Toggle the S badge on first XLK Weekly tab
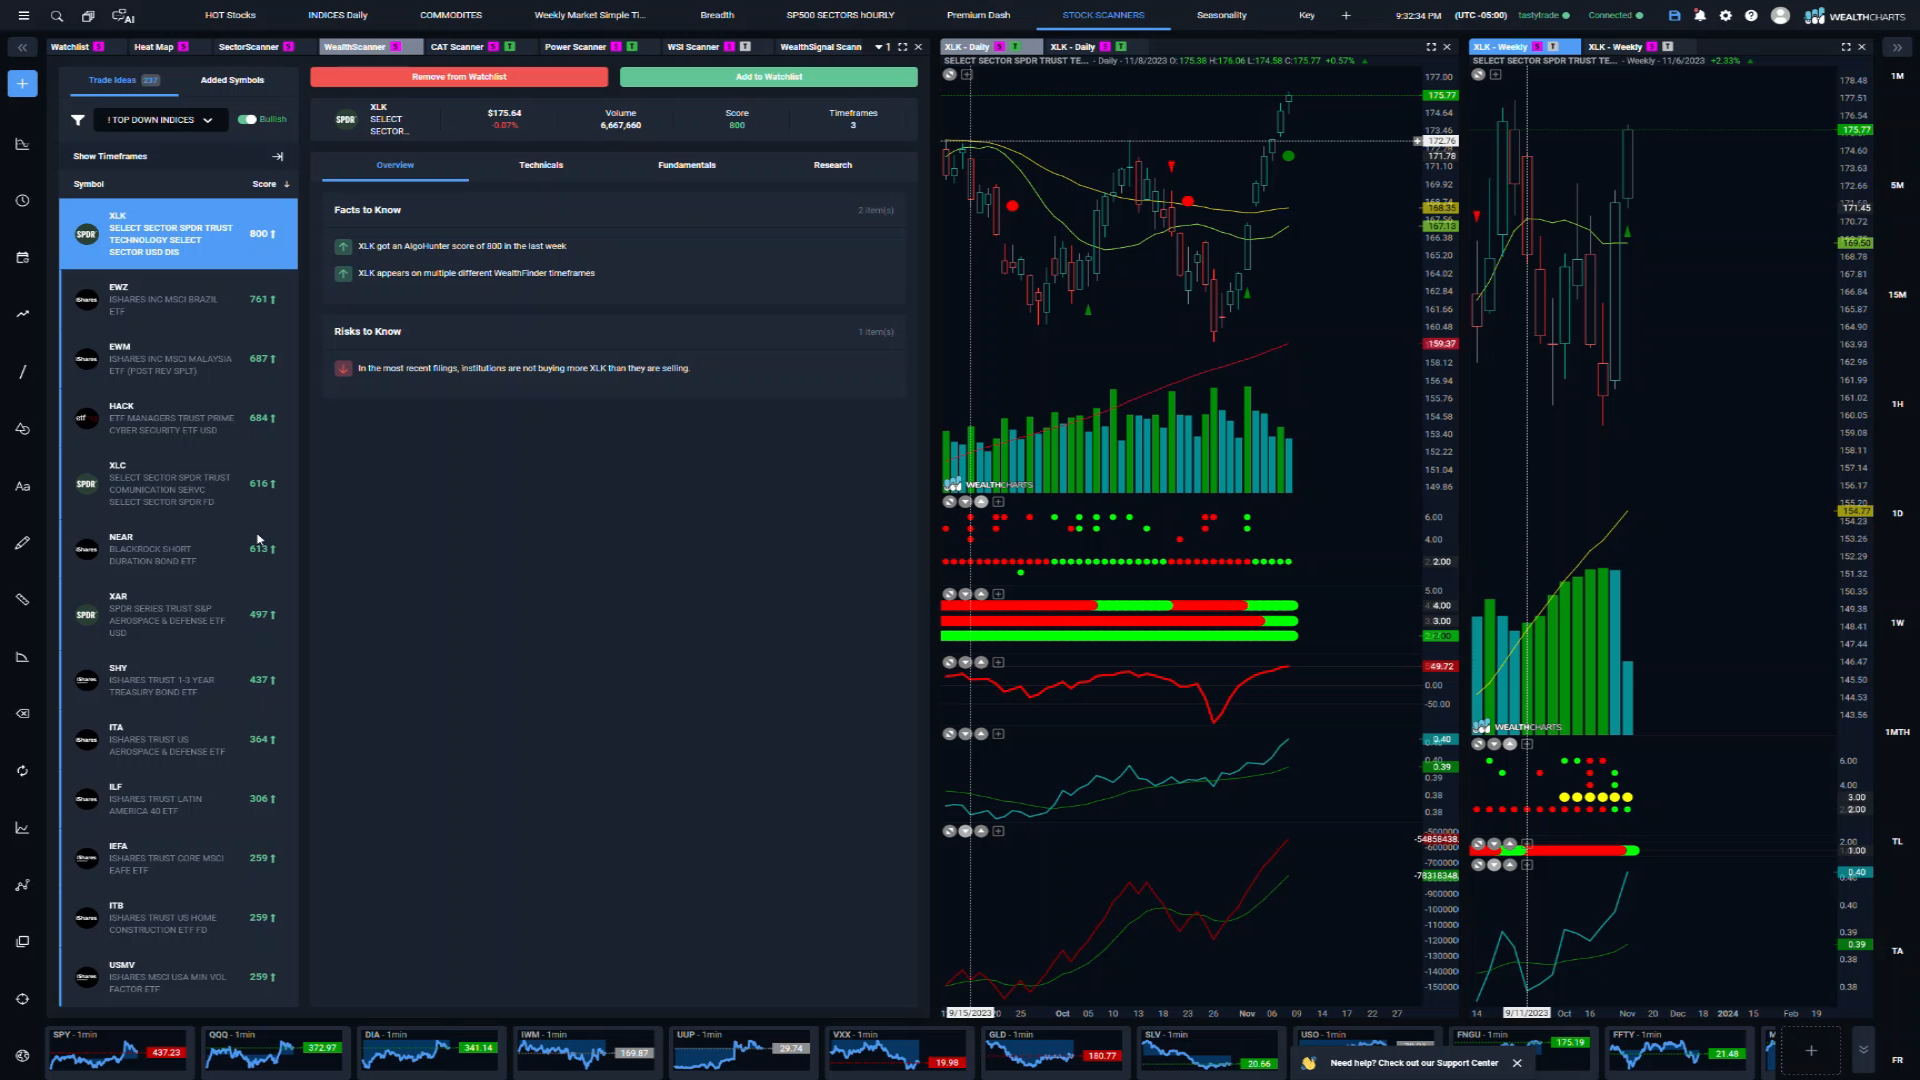Screen dimensions: 1920x1080 1537,47
